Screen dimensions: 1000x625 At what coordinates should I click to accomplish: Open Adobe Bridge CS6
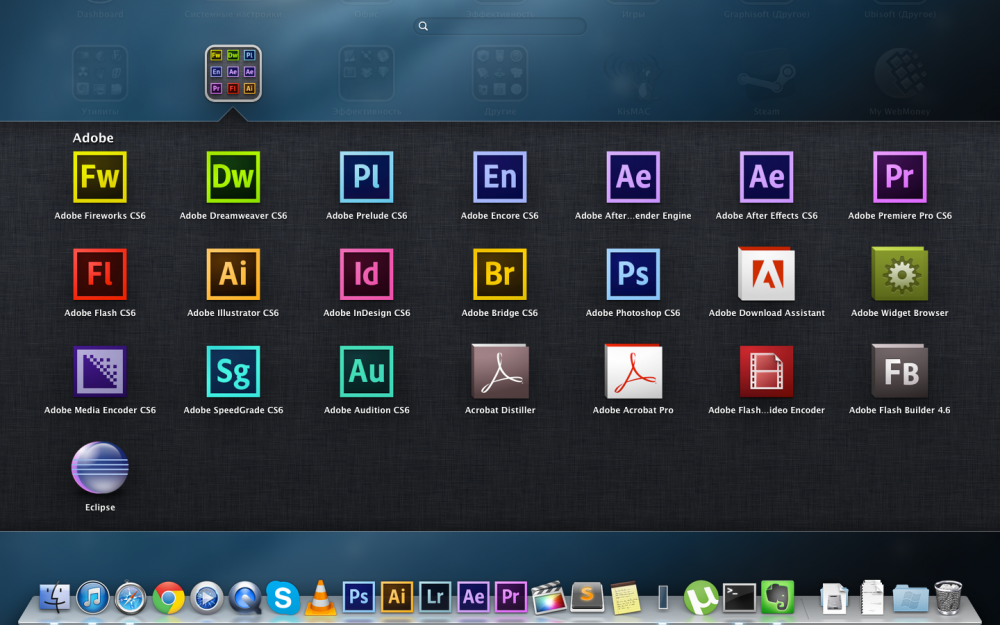[499, 274]
